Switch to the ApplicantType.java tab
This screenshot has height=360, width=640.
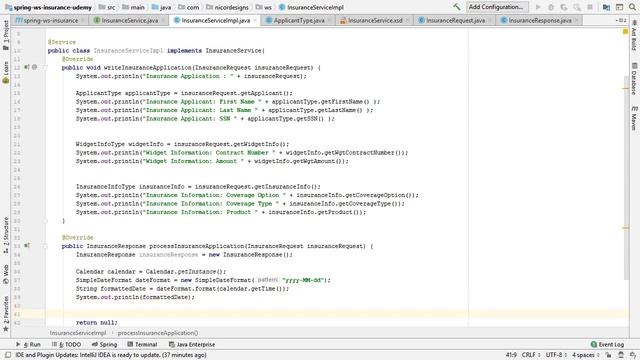point(299,20)
